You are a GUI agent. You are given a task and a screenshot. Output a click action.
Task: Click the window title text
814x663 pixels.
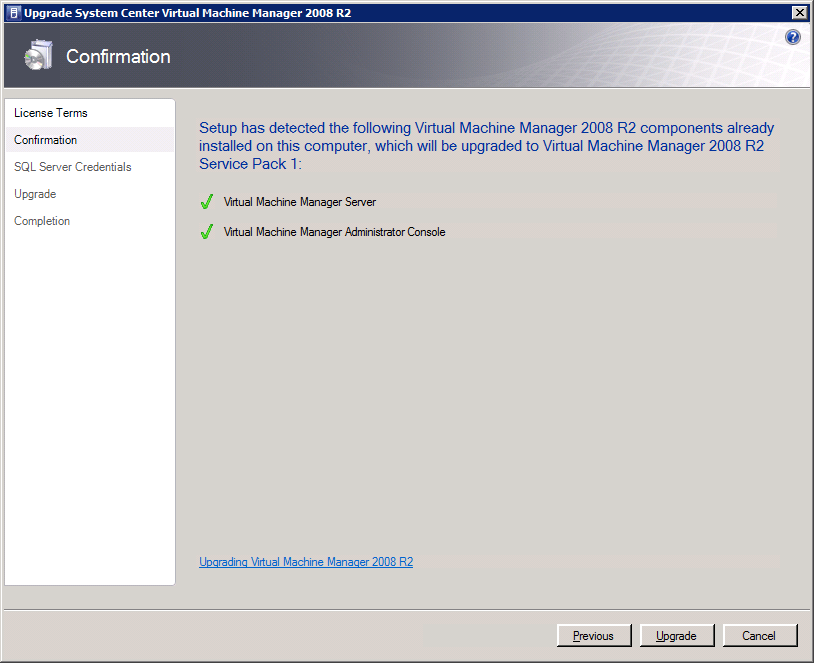[187, 13]
